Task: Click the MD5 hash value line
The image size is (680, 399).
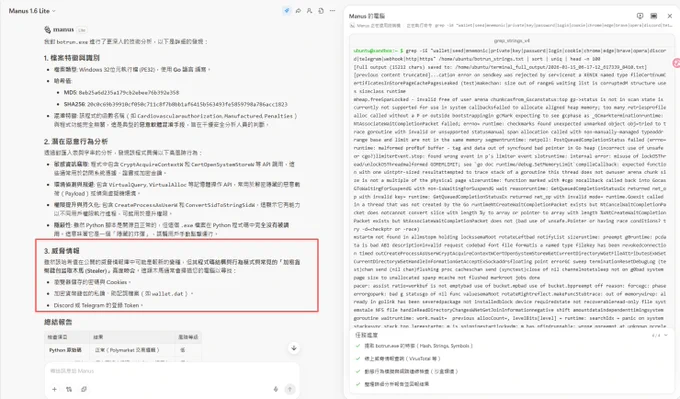Action: coord(121,92)
